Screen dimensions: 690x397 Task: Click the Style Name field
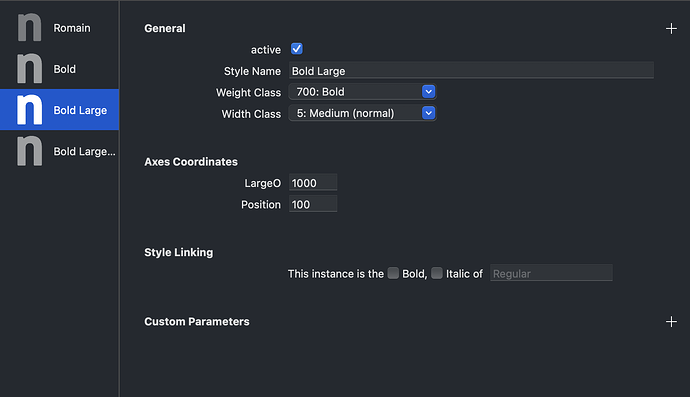coord(471,71)
